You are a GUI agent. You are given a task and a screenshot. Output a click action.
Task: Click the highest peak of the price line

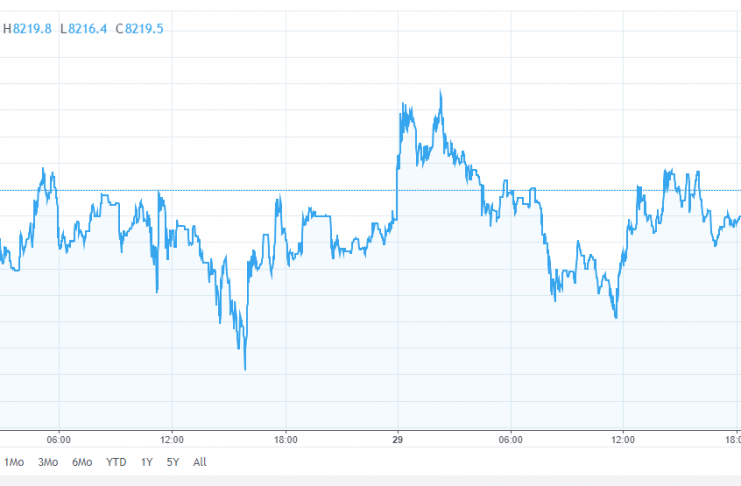coord(441,92)
